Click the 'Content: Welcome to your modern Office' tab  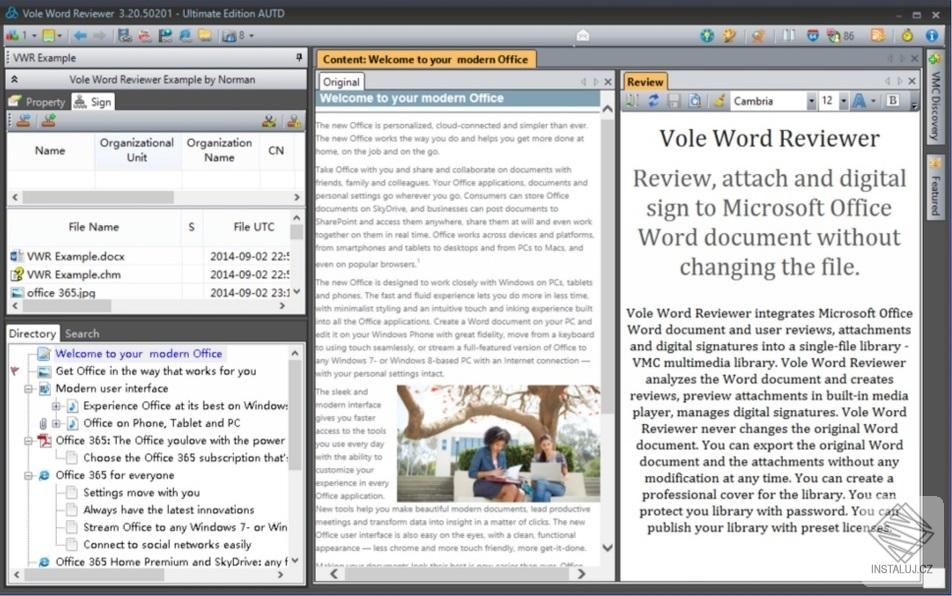pos(426,59)
